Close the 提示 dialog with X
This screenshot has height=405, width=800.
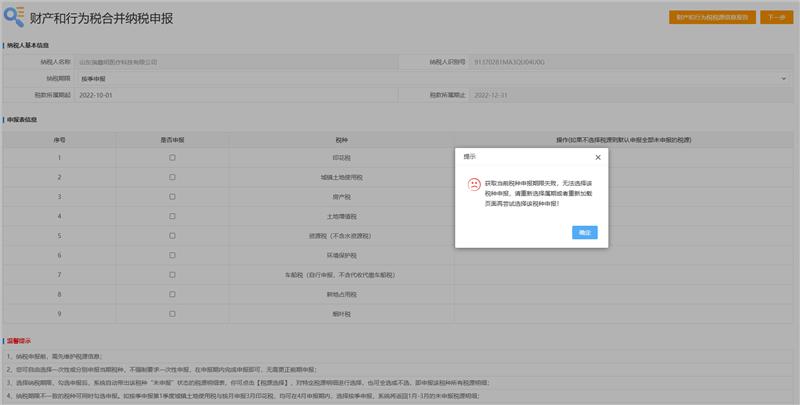point(598,157)
